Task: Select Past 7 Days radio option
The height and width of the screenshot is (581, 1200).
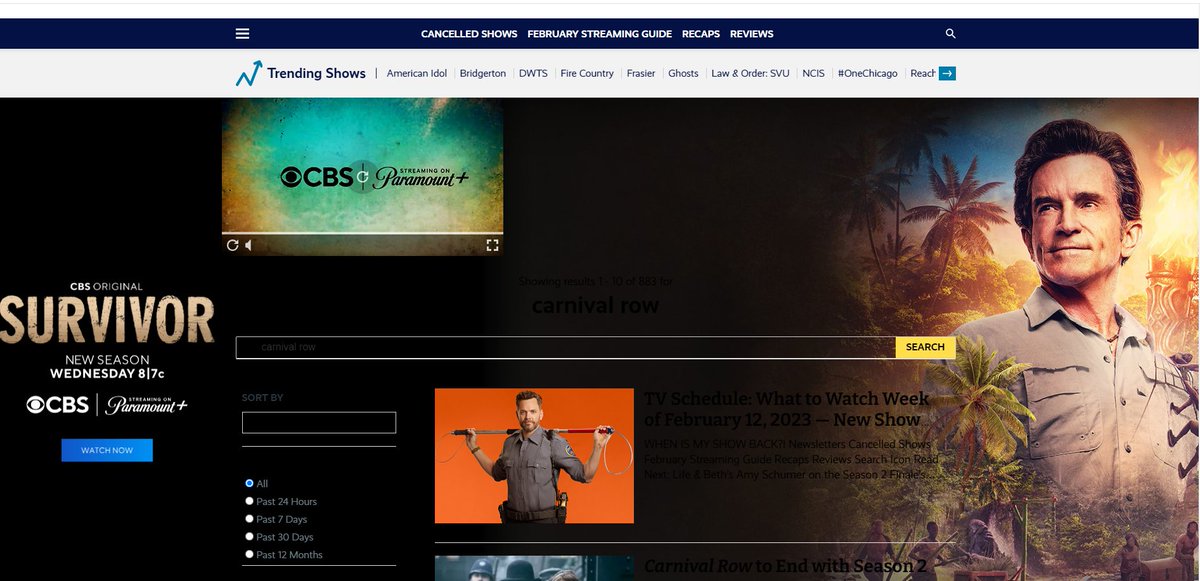Action: [x=249, y=519]
